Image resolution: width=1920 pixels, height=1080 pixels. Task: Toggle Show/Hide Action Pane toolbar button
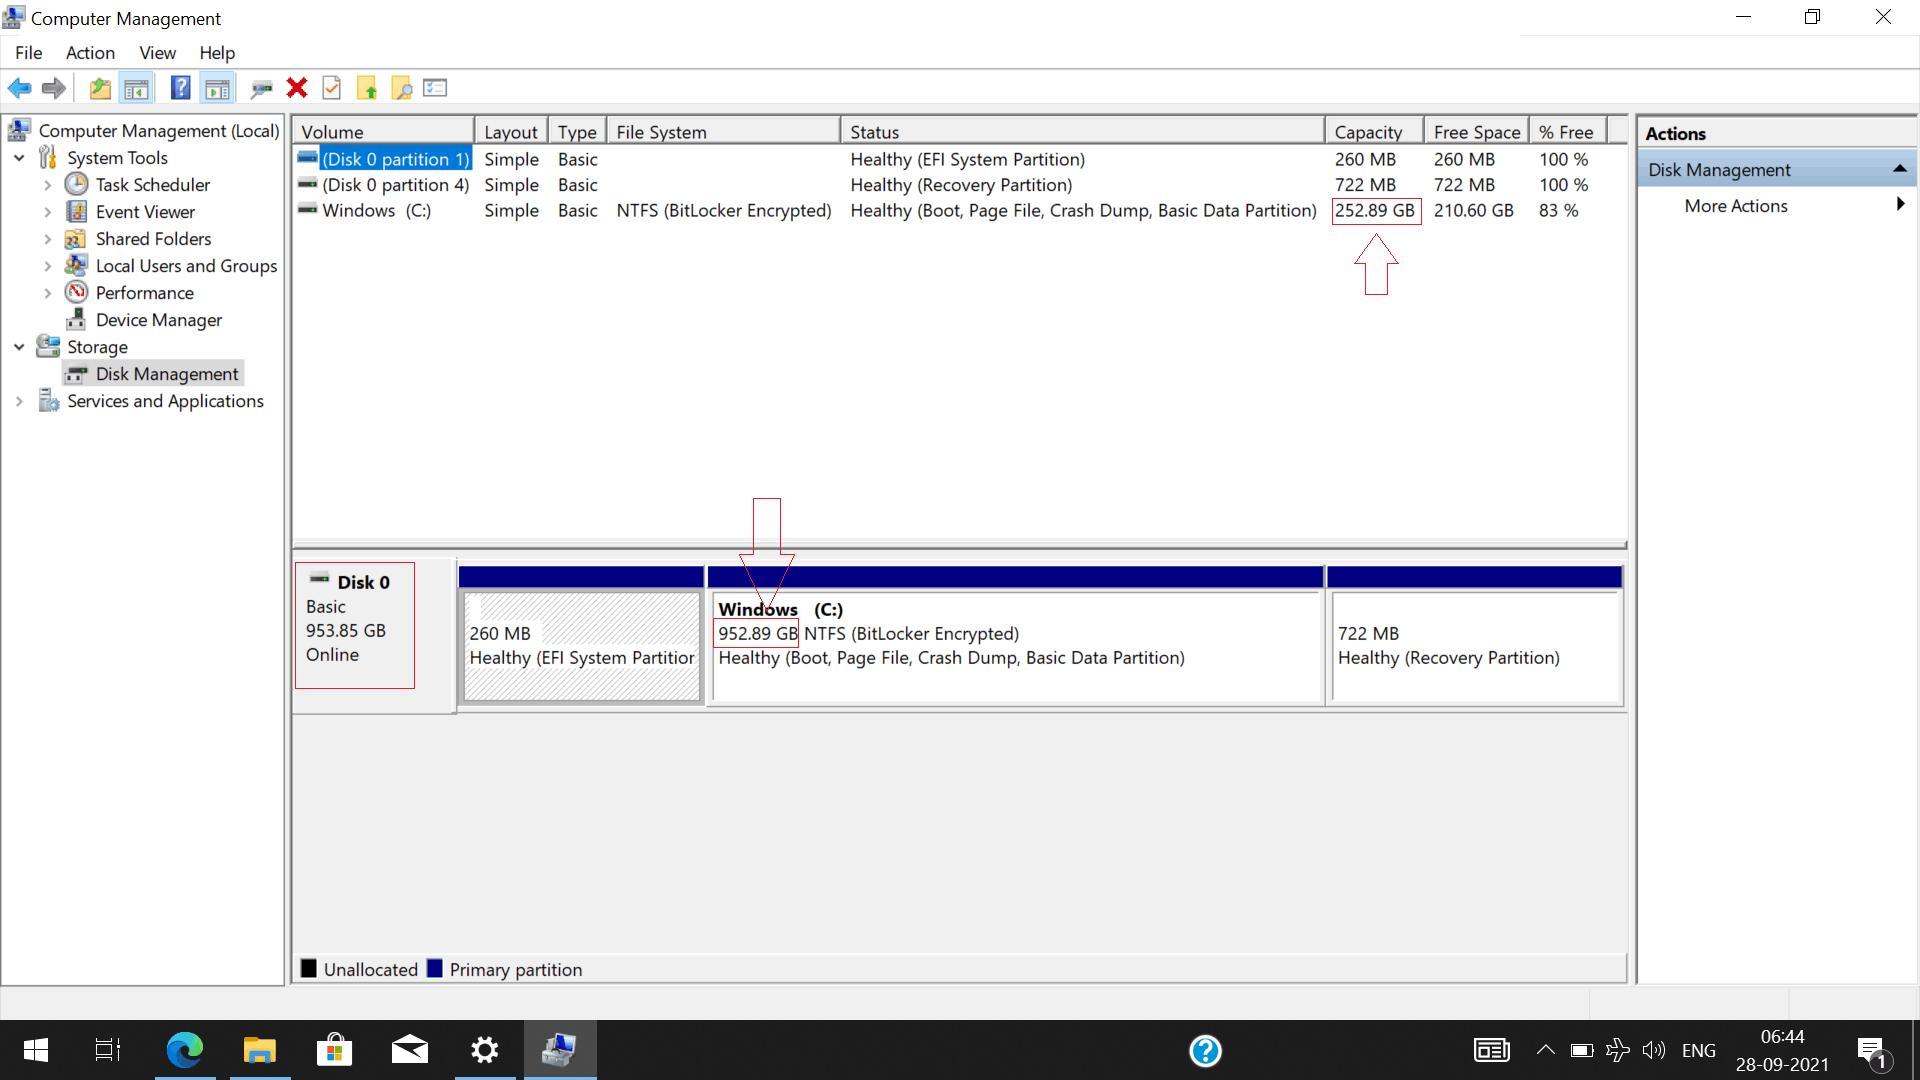coord(217,88)
